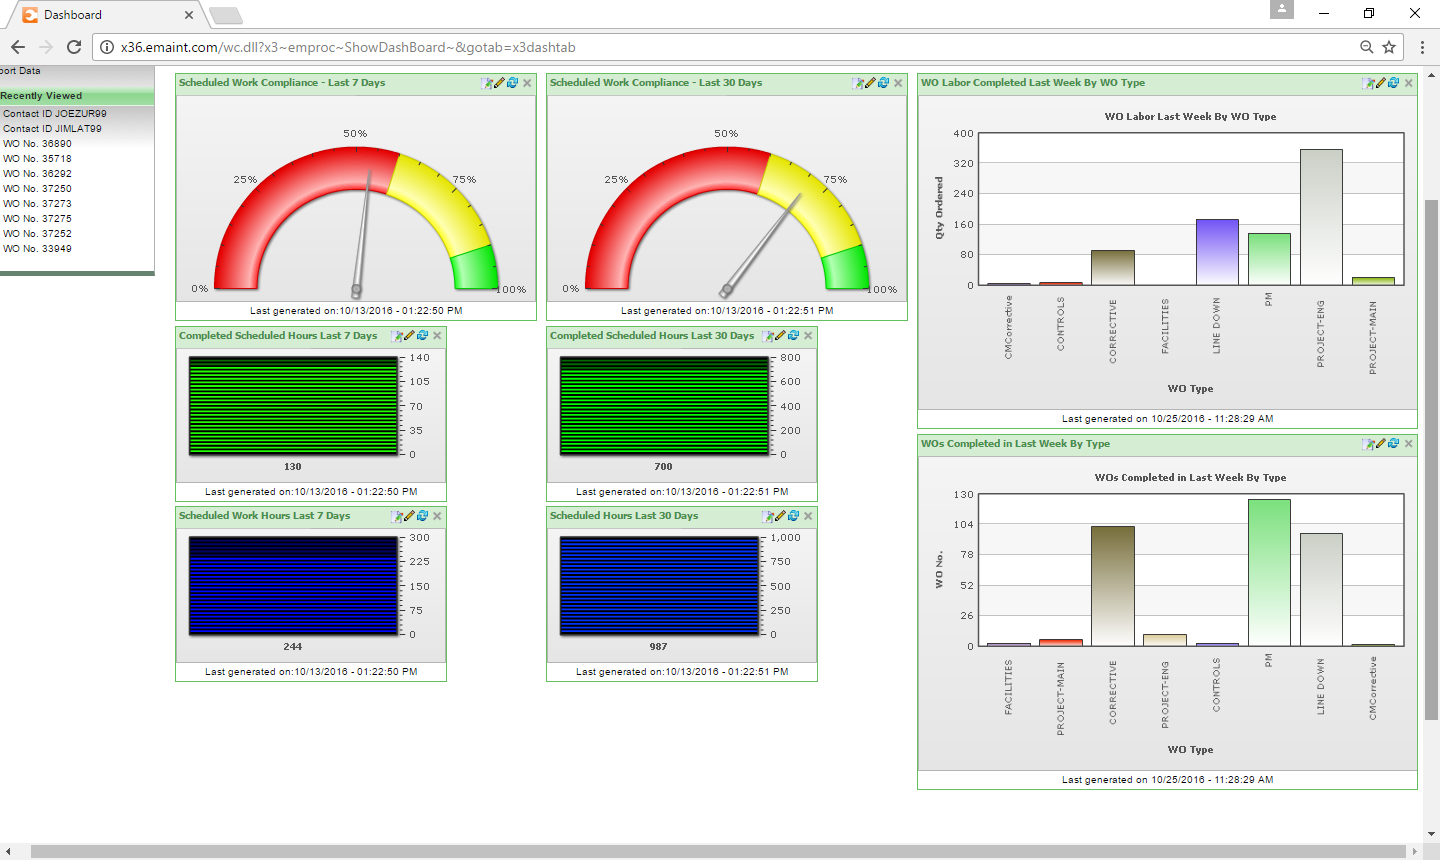The image size is (1440, 860).
Task: Edit the WOs Completed in Last Week widget
Action: (1381, 444)
